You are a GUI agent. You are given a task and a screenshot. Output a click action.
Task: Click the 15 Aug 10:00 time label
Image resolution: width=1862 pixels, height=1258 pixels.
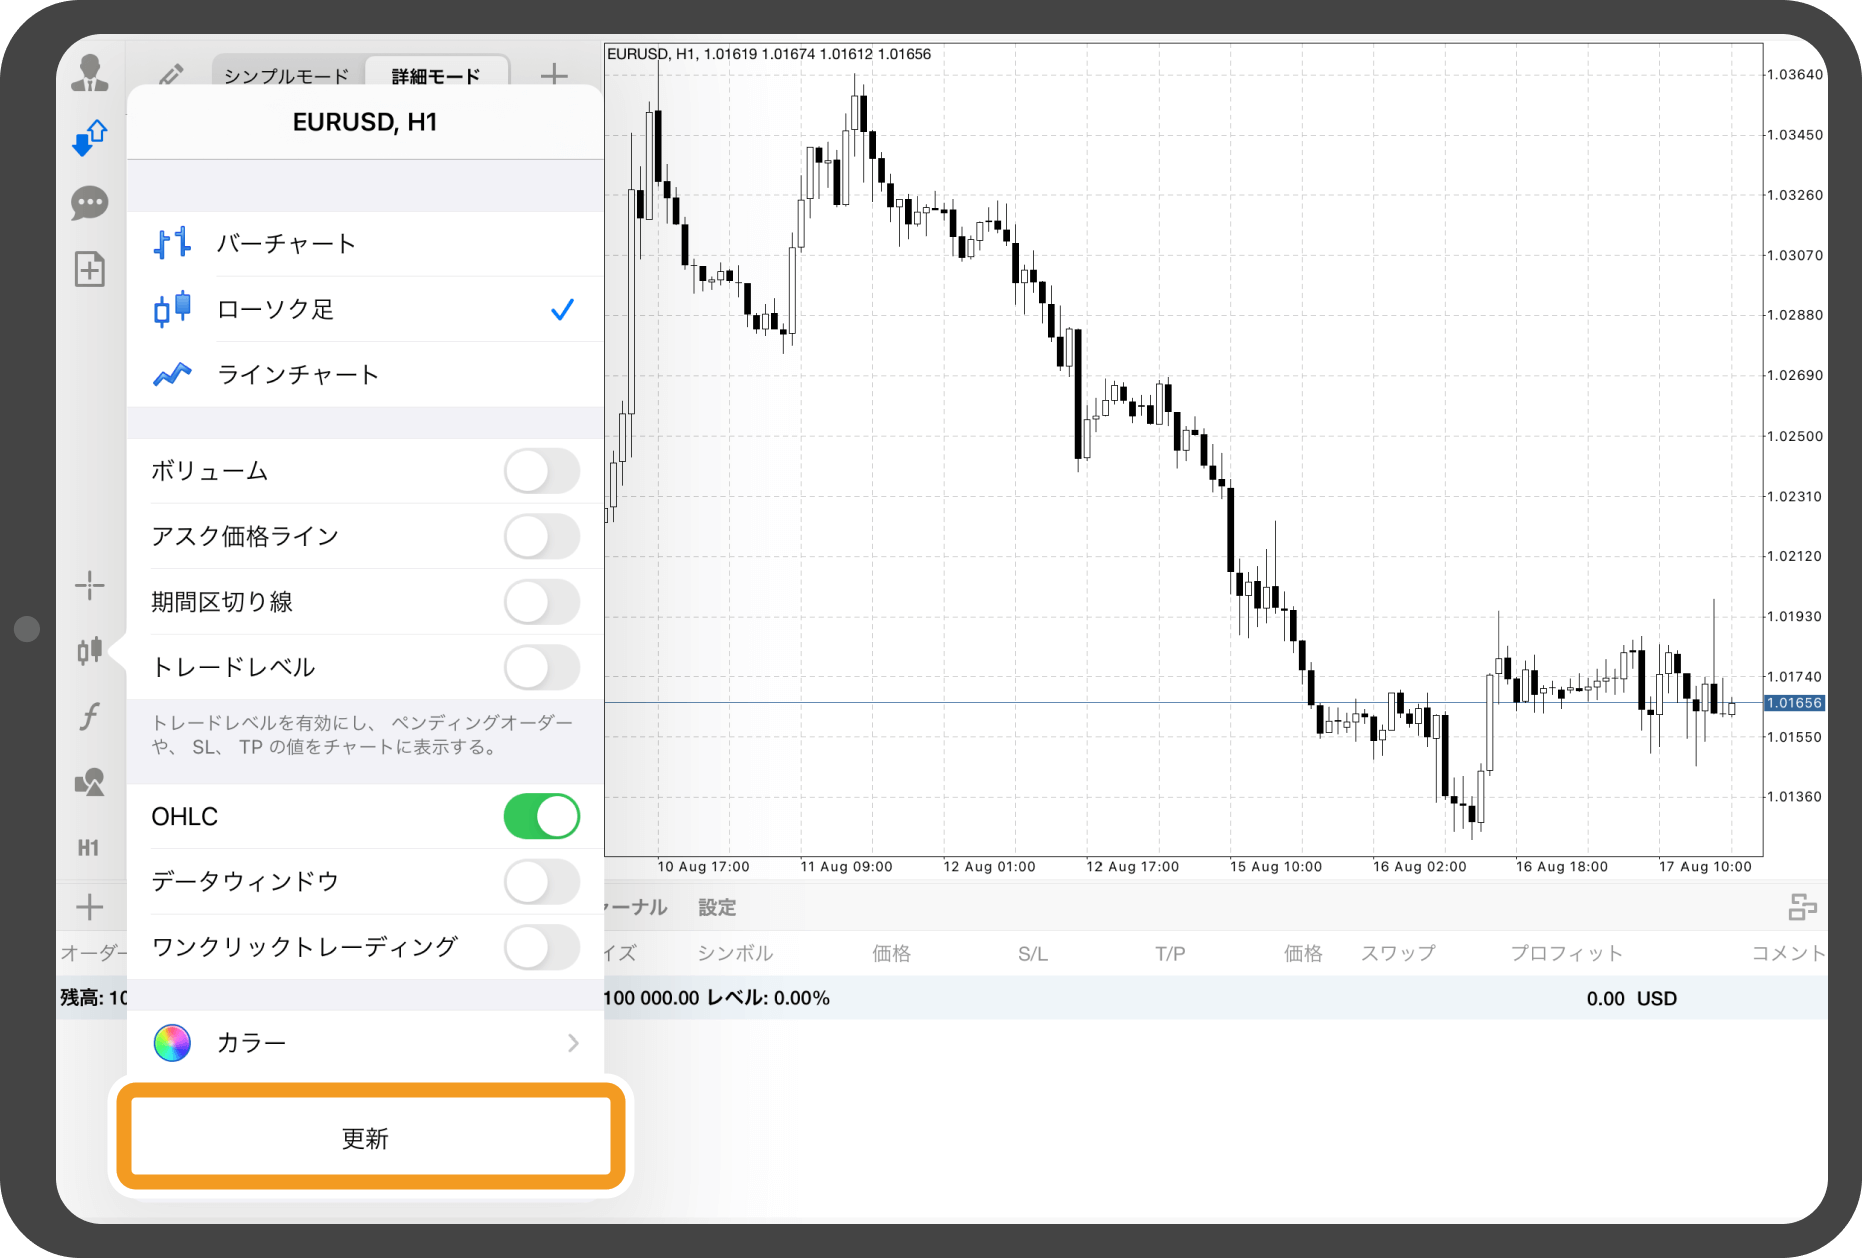(1276, 867)
